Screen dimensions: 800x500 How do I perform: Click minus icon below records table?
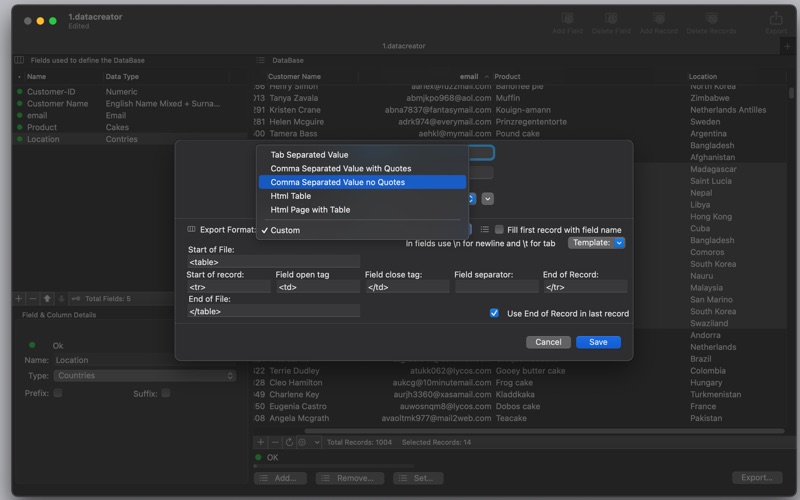click(275, 442)
